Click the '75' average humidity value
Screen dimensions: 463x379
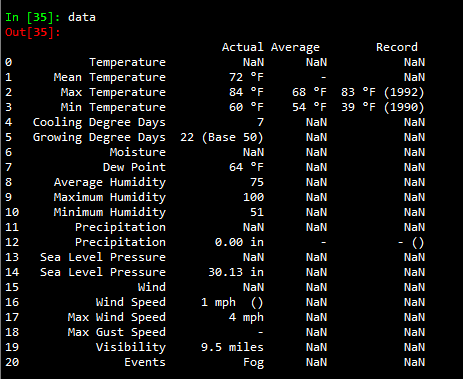pyautogui.click(x=257, y=182)
